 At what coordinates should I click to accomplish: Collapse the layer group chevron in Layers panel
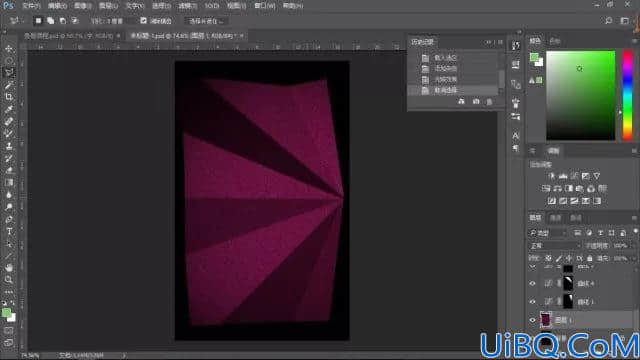[x=532, y=267]
